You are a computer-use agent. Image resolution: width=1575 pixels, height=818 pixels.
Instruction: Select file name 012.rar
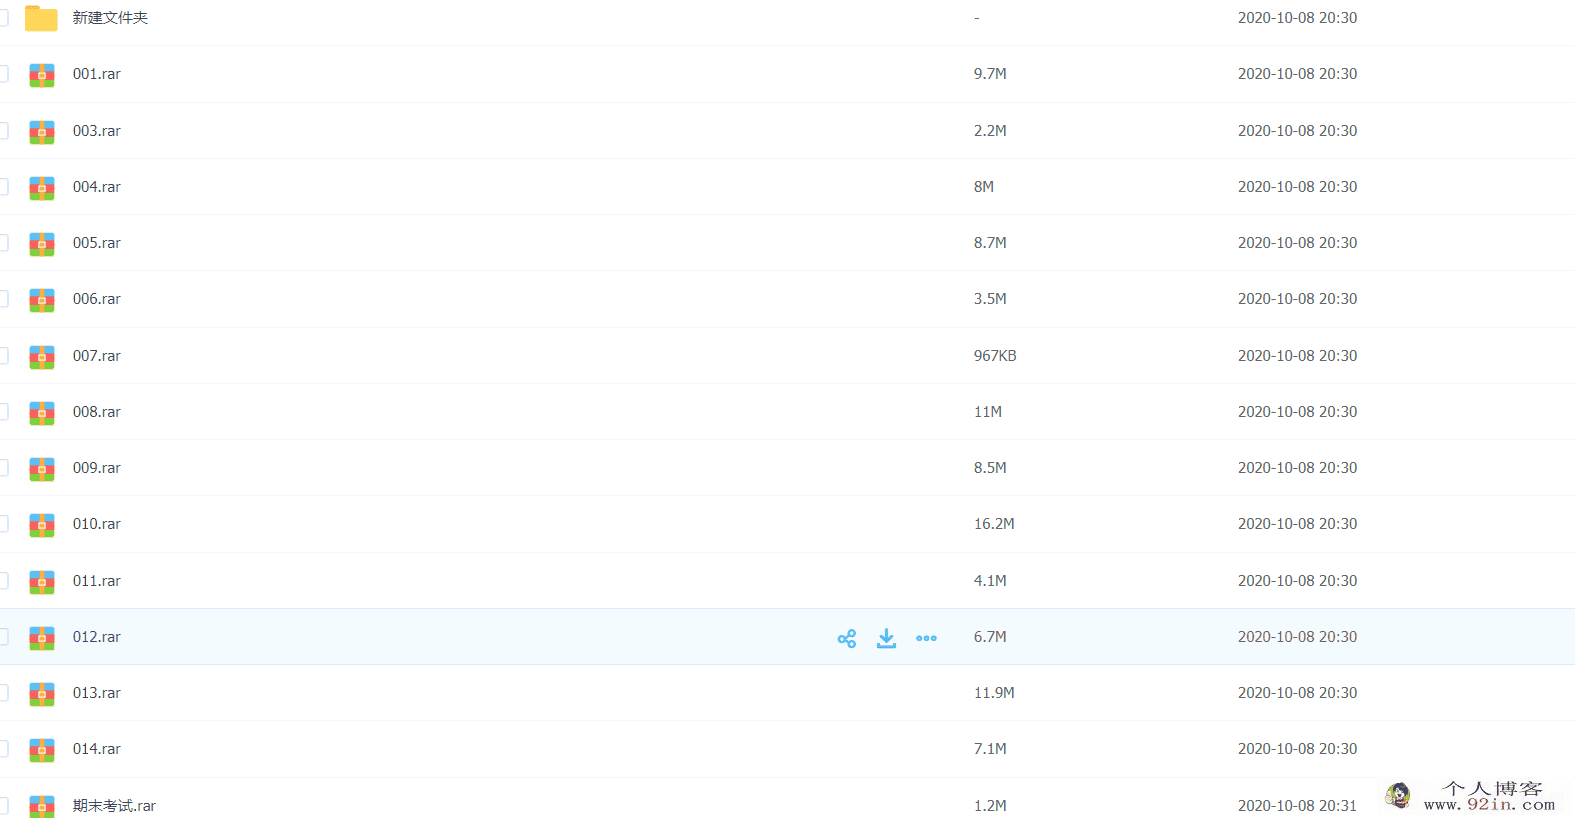click(97, 637)
